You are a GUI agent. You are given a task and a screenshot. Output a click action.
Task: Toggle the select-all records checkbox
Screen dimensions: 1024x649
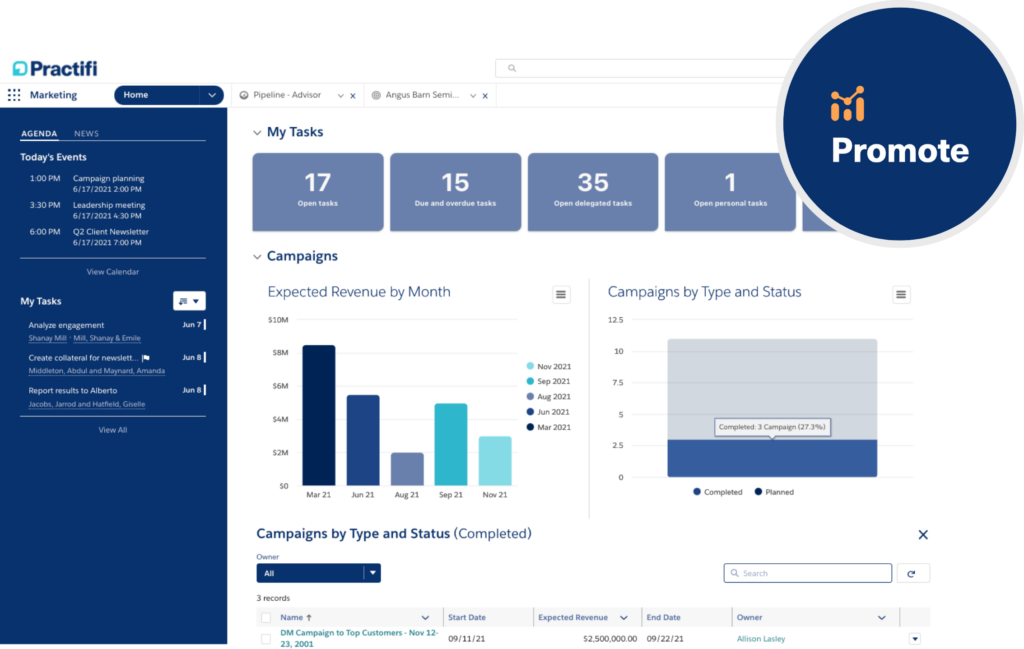coord(266,618)
